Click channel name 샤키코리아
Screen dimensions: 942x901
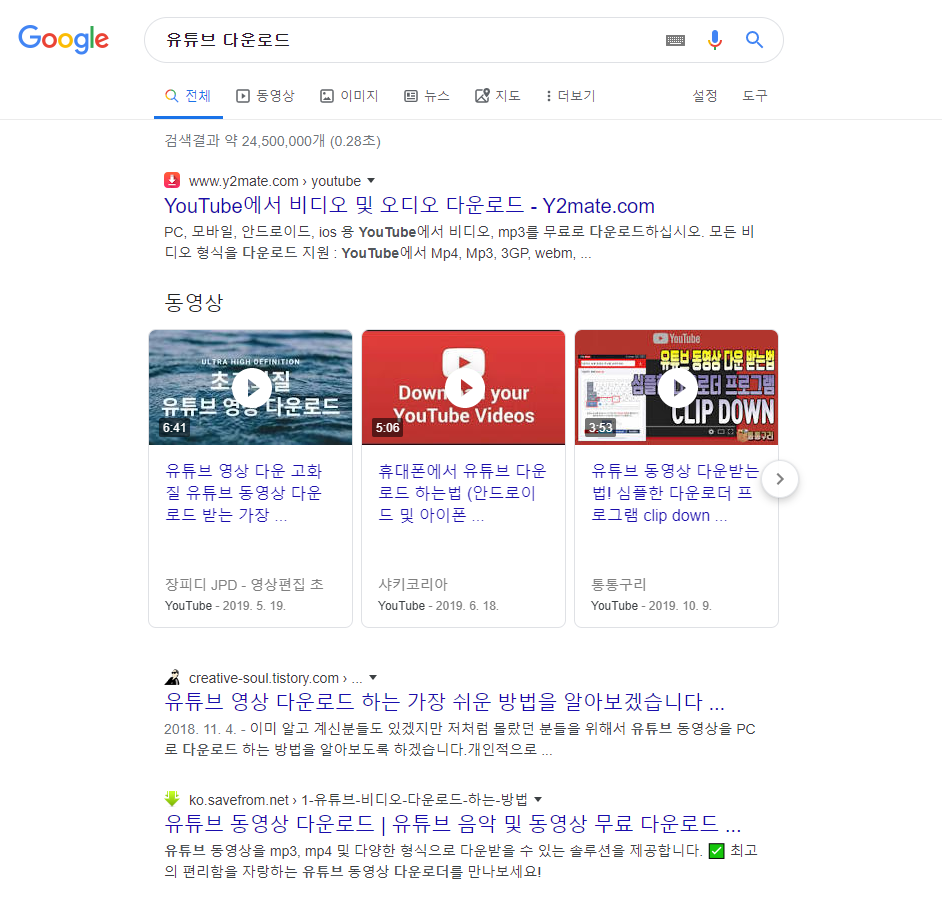click(413, 584)
